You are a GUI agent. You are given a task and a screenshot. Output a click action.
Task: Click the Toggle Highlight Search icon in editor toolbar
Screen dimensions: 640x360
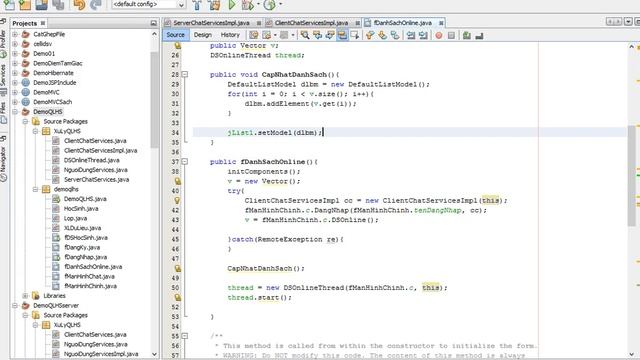click(x=342, y=36)
